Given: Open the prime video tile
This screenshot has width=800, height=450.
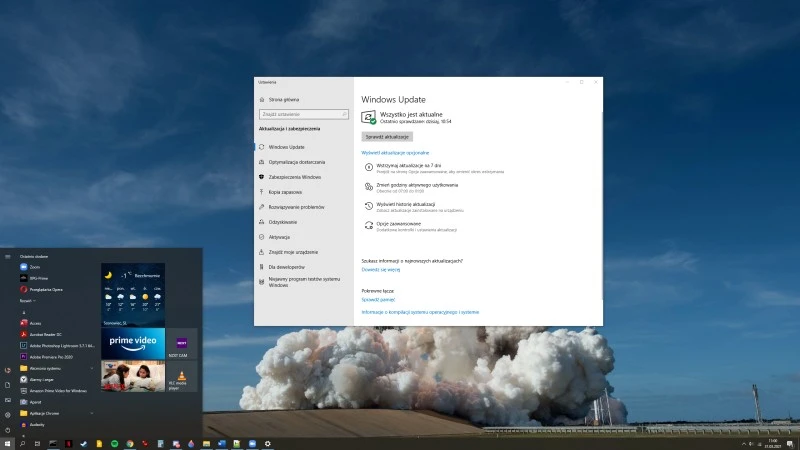Looking at the screenshot, I should (133, 343).
